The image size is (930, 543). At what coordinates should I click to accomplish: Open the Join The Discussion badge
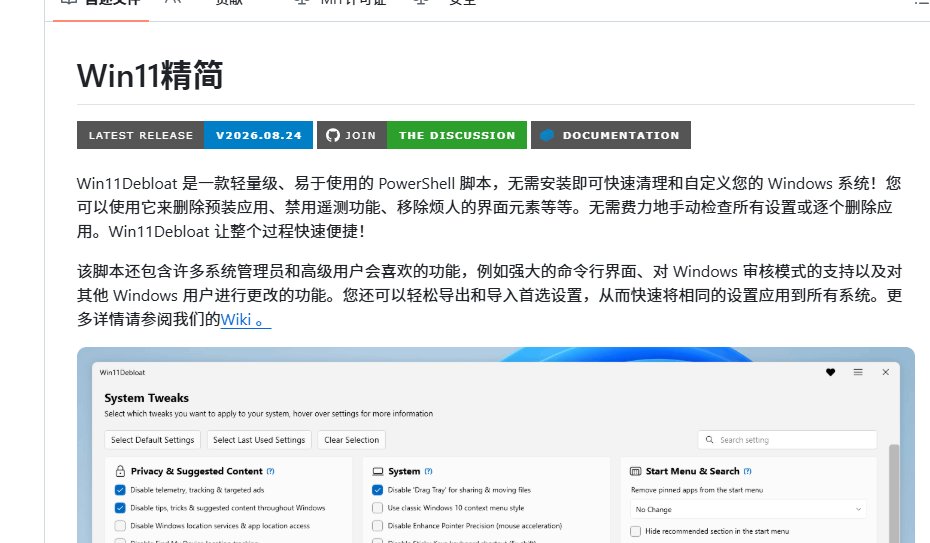[422, 135]
